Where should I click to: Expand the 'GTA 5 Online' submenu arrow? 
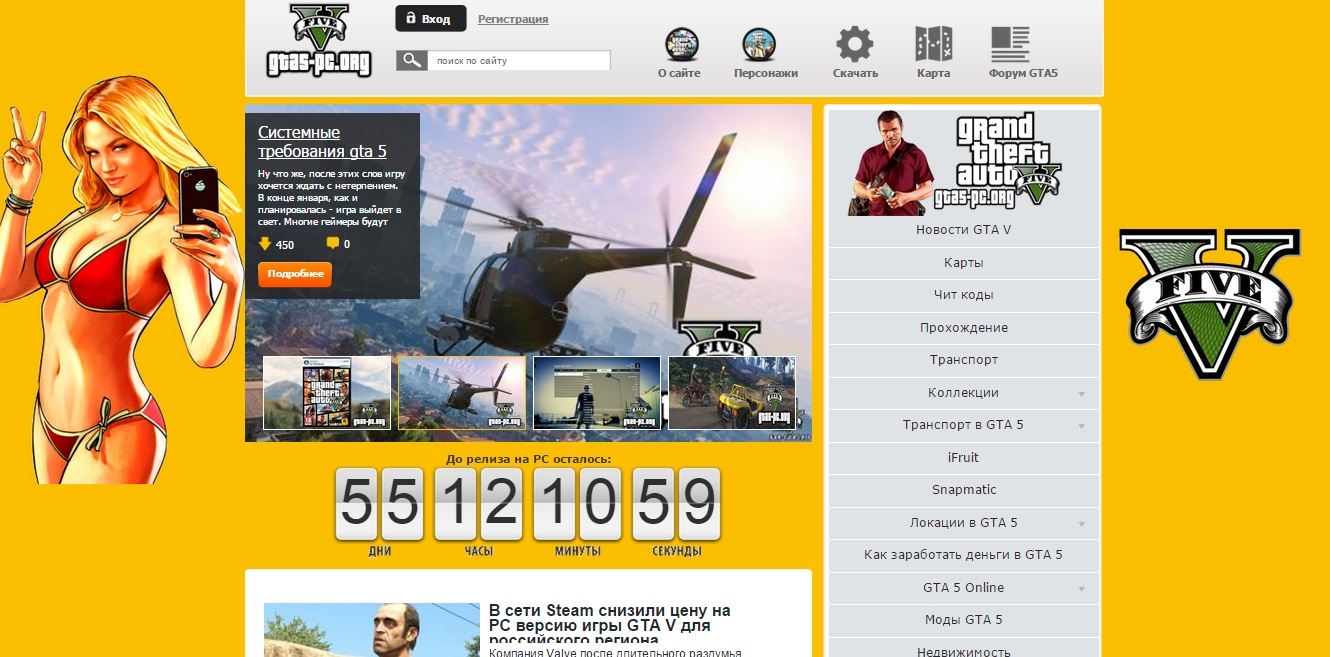1081,589
